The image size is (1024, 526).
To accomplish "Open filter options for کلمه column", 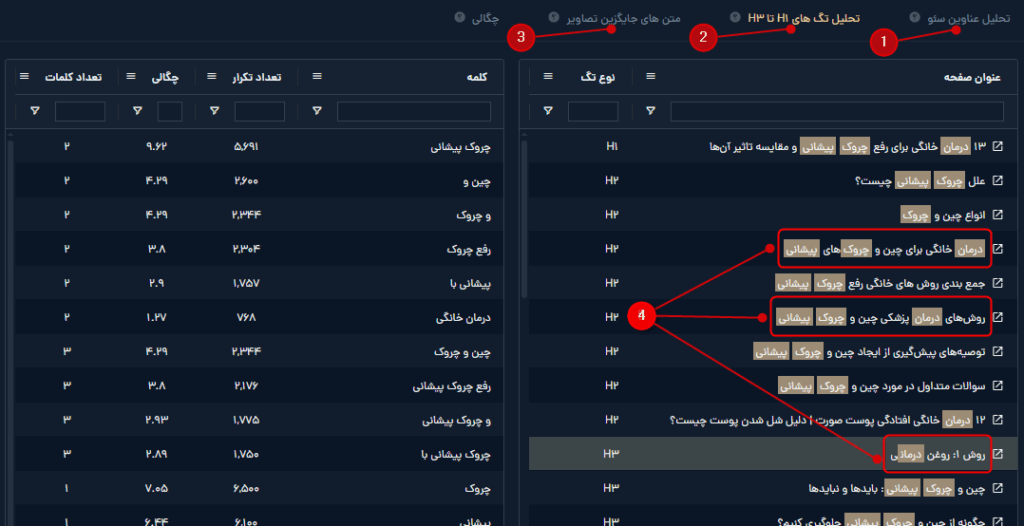I will click(317, 111).
